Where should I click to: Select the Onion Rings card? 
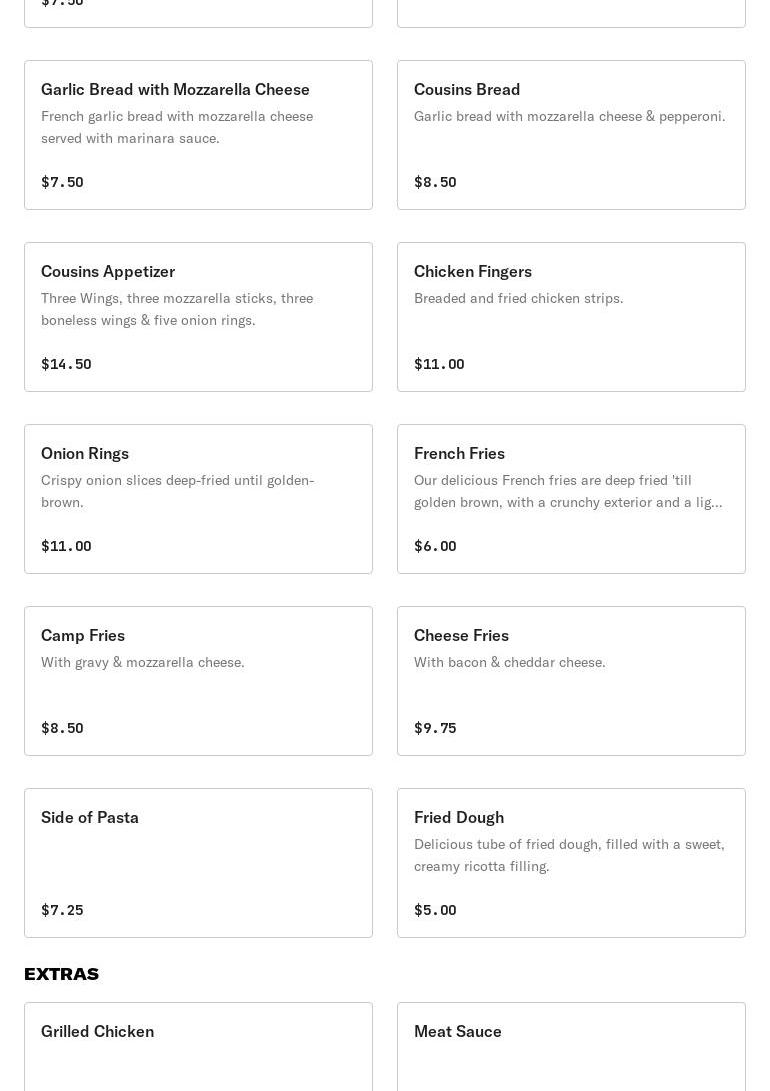(x=198, y=499)
